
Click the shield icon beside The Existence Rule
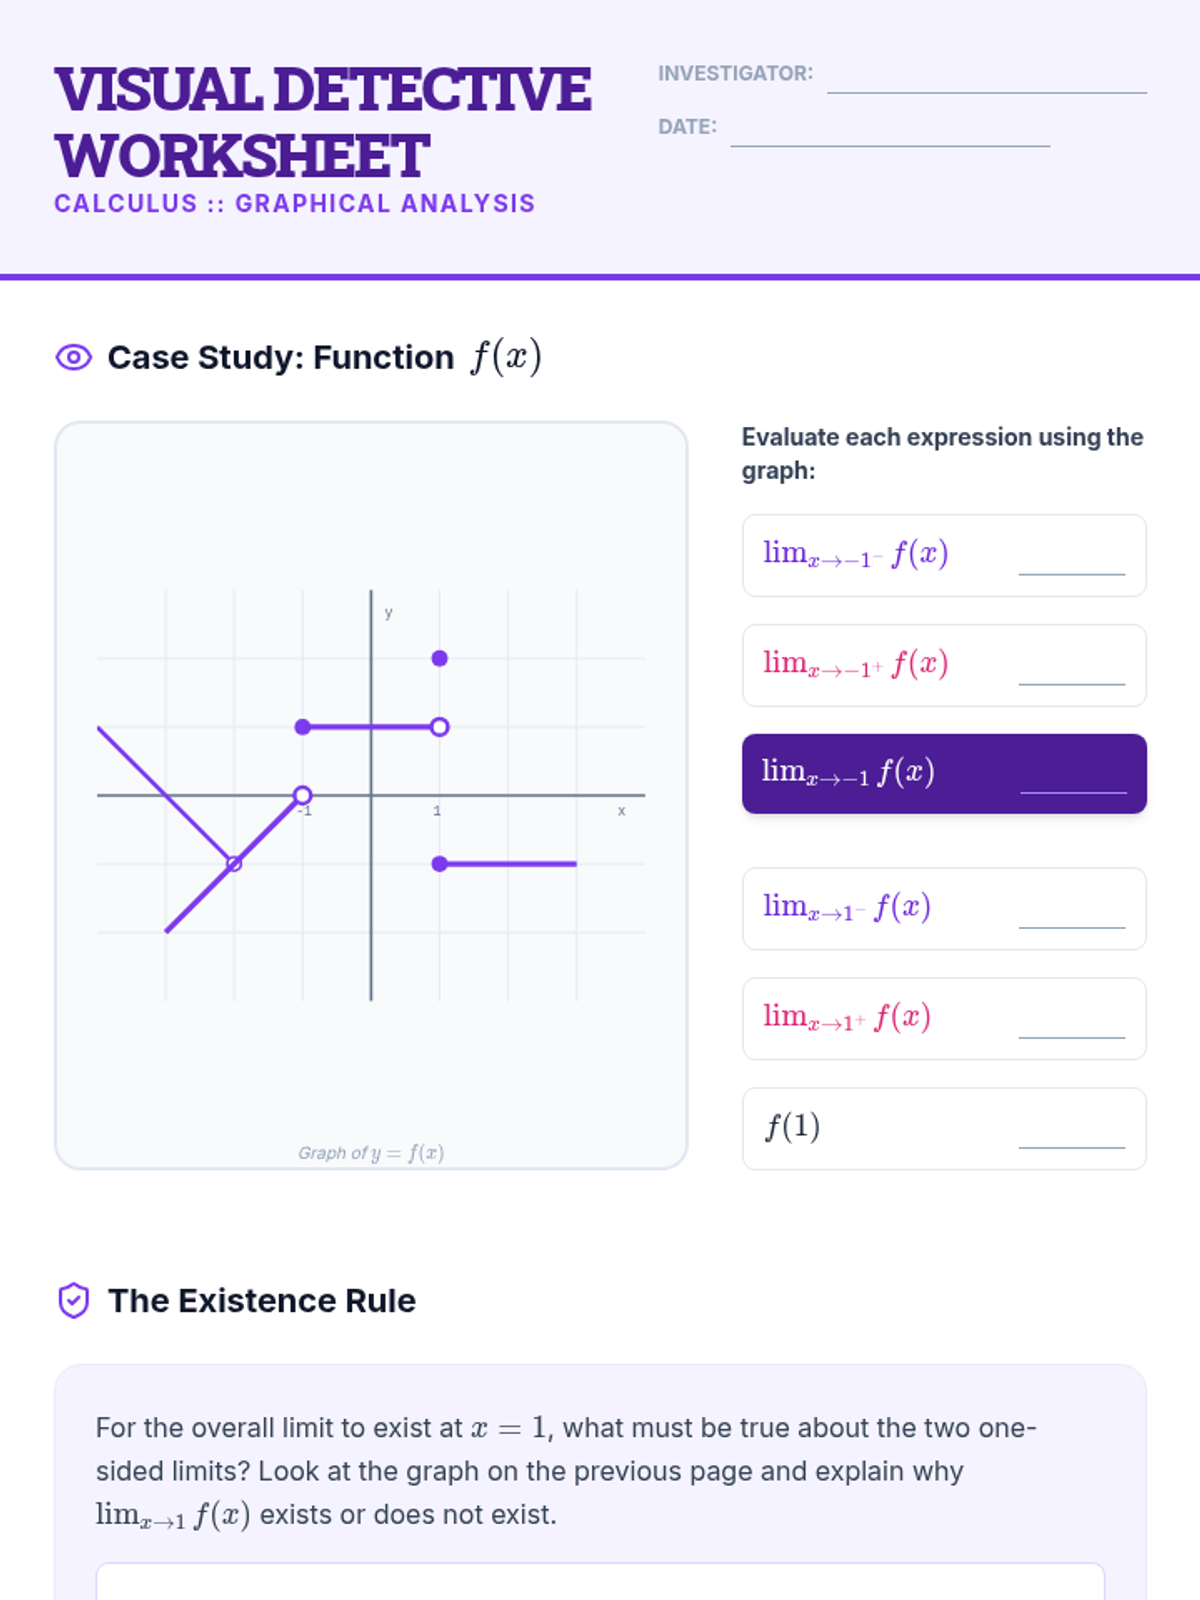pos(74,1301)
